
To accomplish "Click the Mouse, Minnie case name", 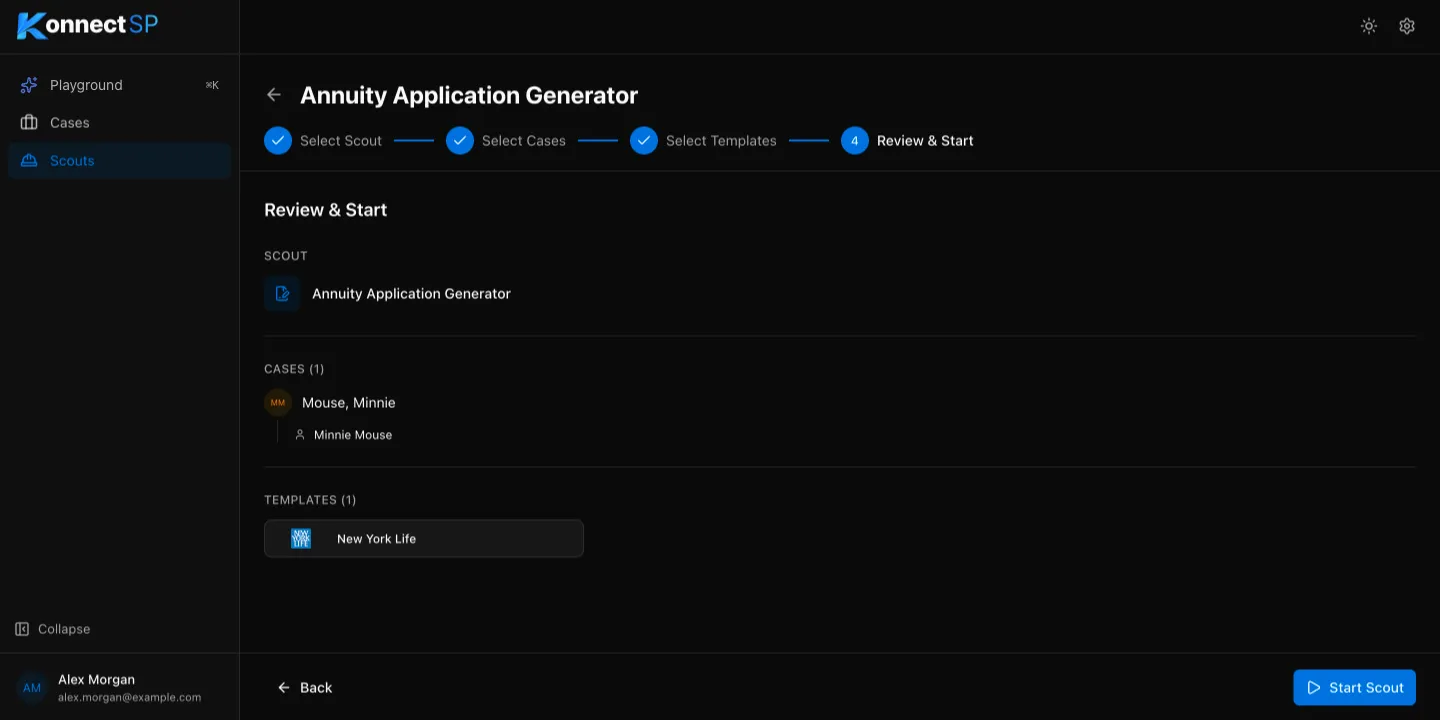I will (349, 403).
